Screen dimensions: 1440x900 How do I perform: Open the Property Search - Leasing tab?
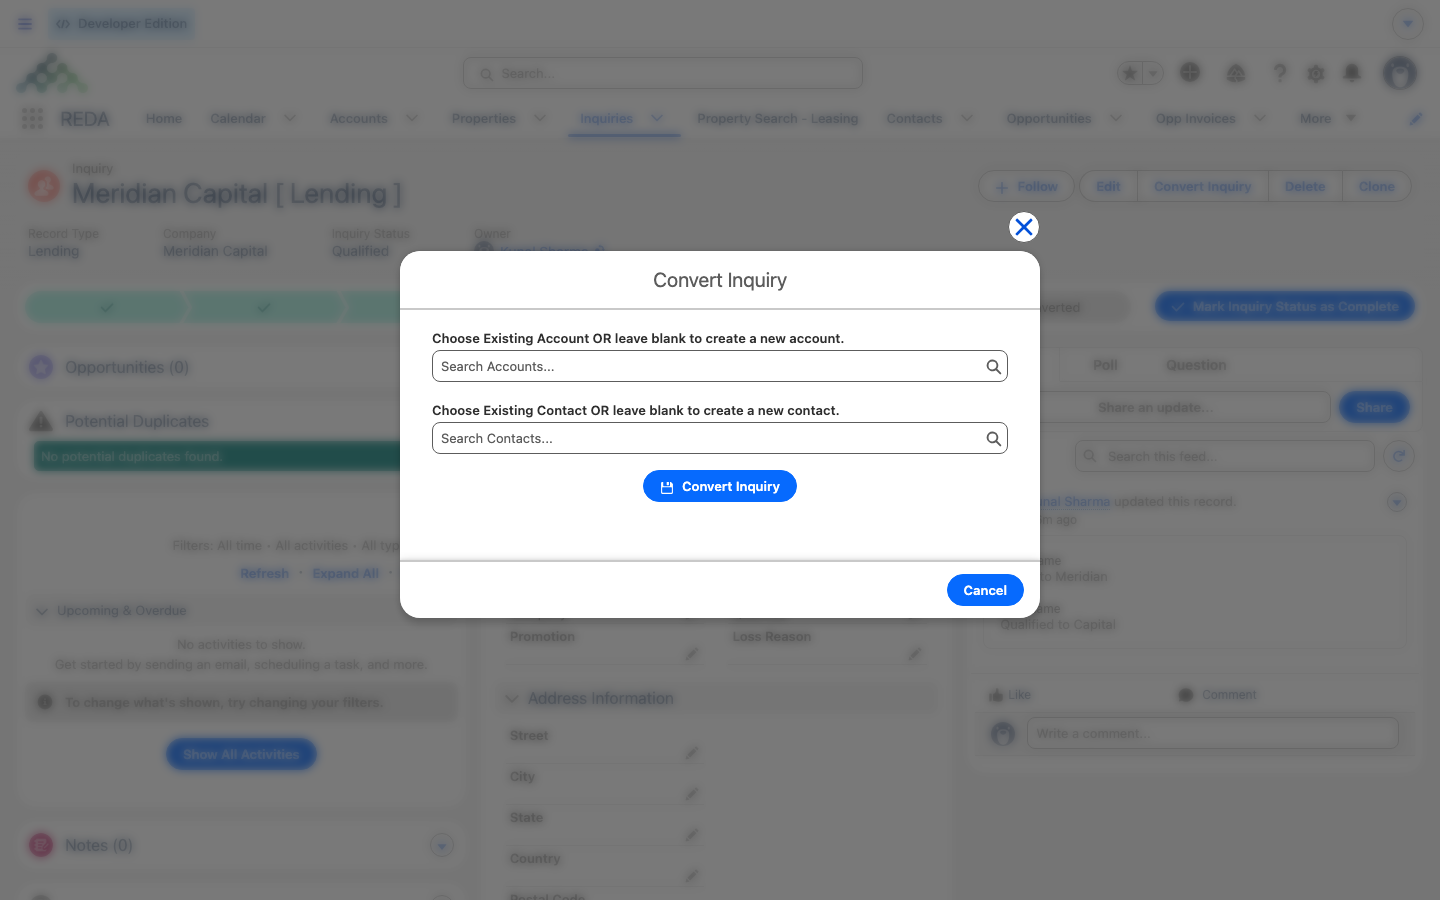[777, 119]
